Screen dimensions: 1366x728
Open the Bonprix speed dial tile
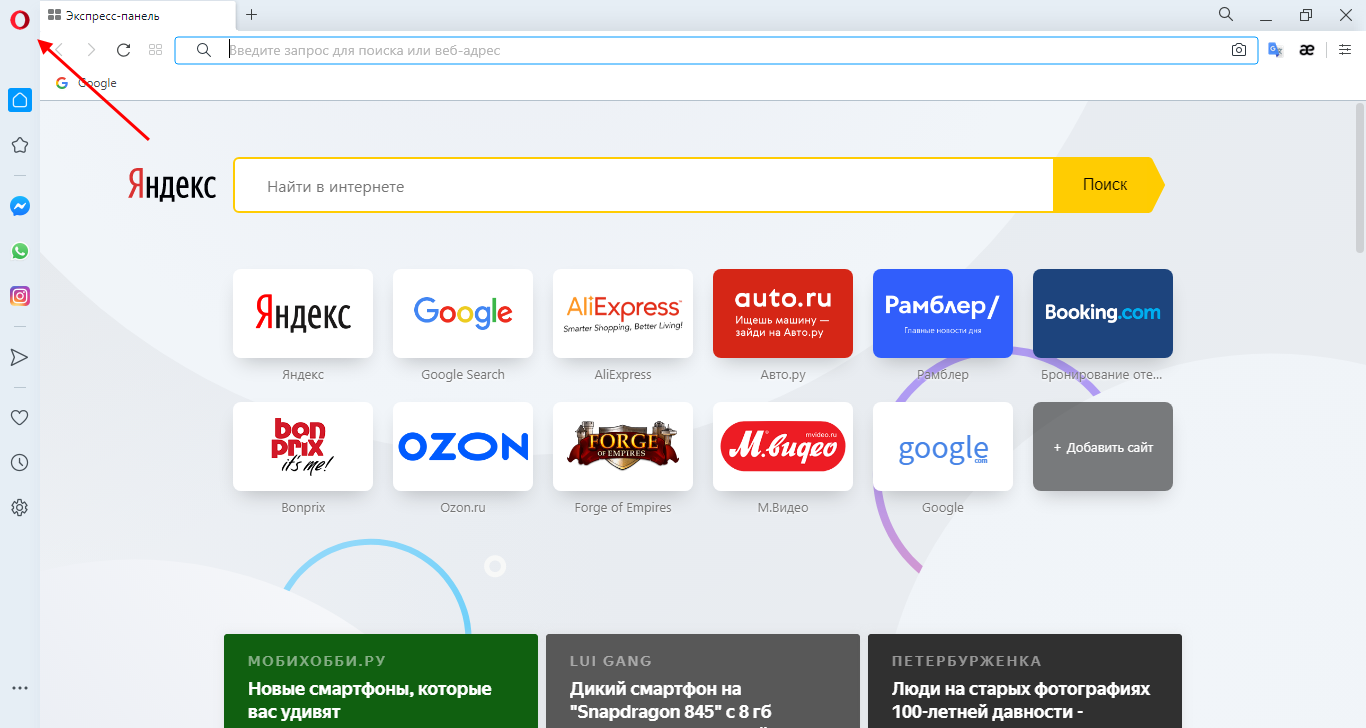point(303,446)
